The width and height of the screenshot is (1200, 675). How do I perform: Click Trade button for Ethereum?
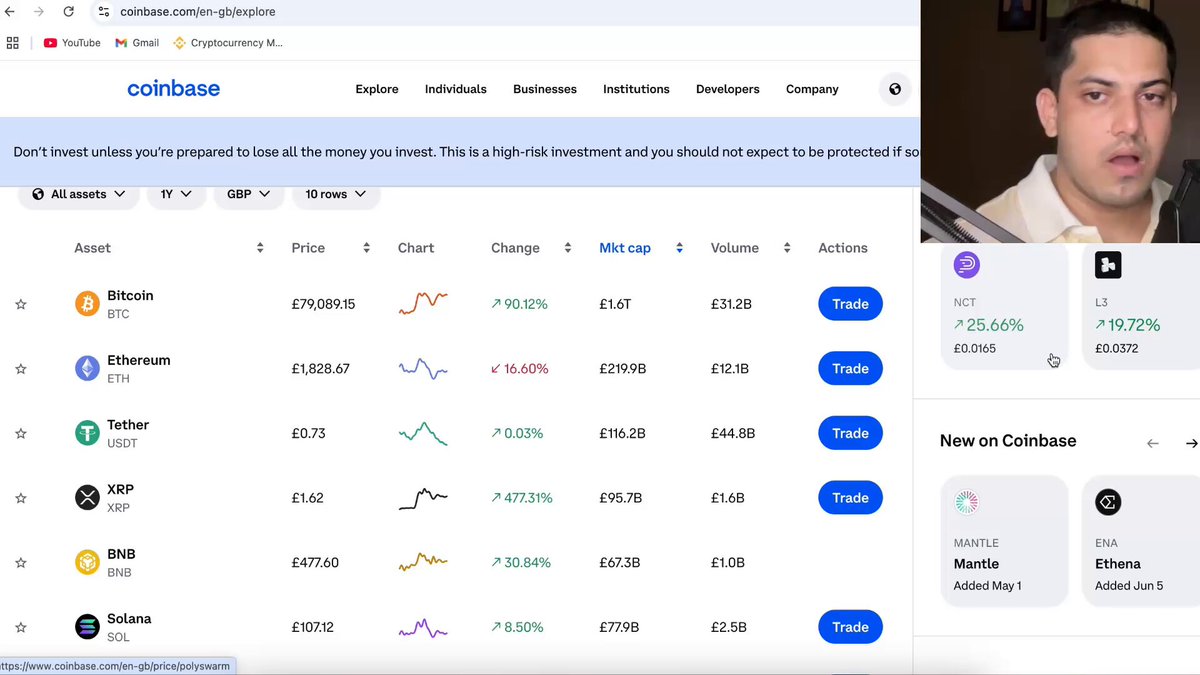tap(850, 369)
